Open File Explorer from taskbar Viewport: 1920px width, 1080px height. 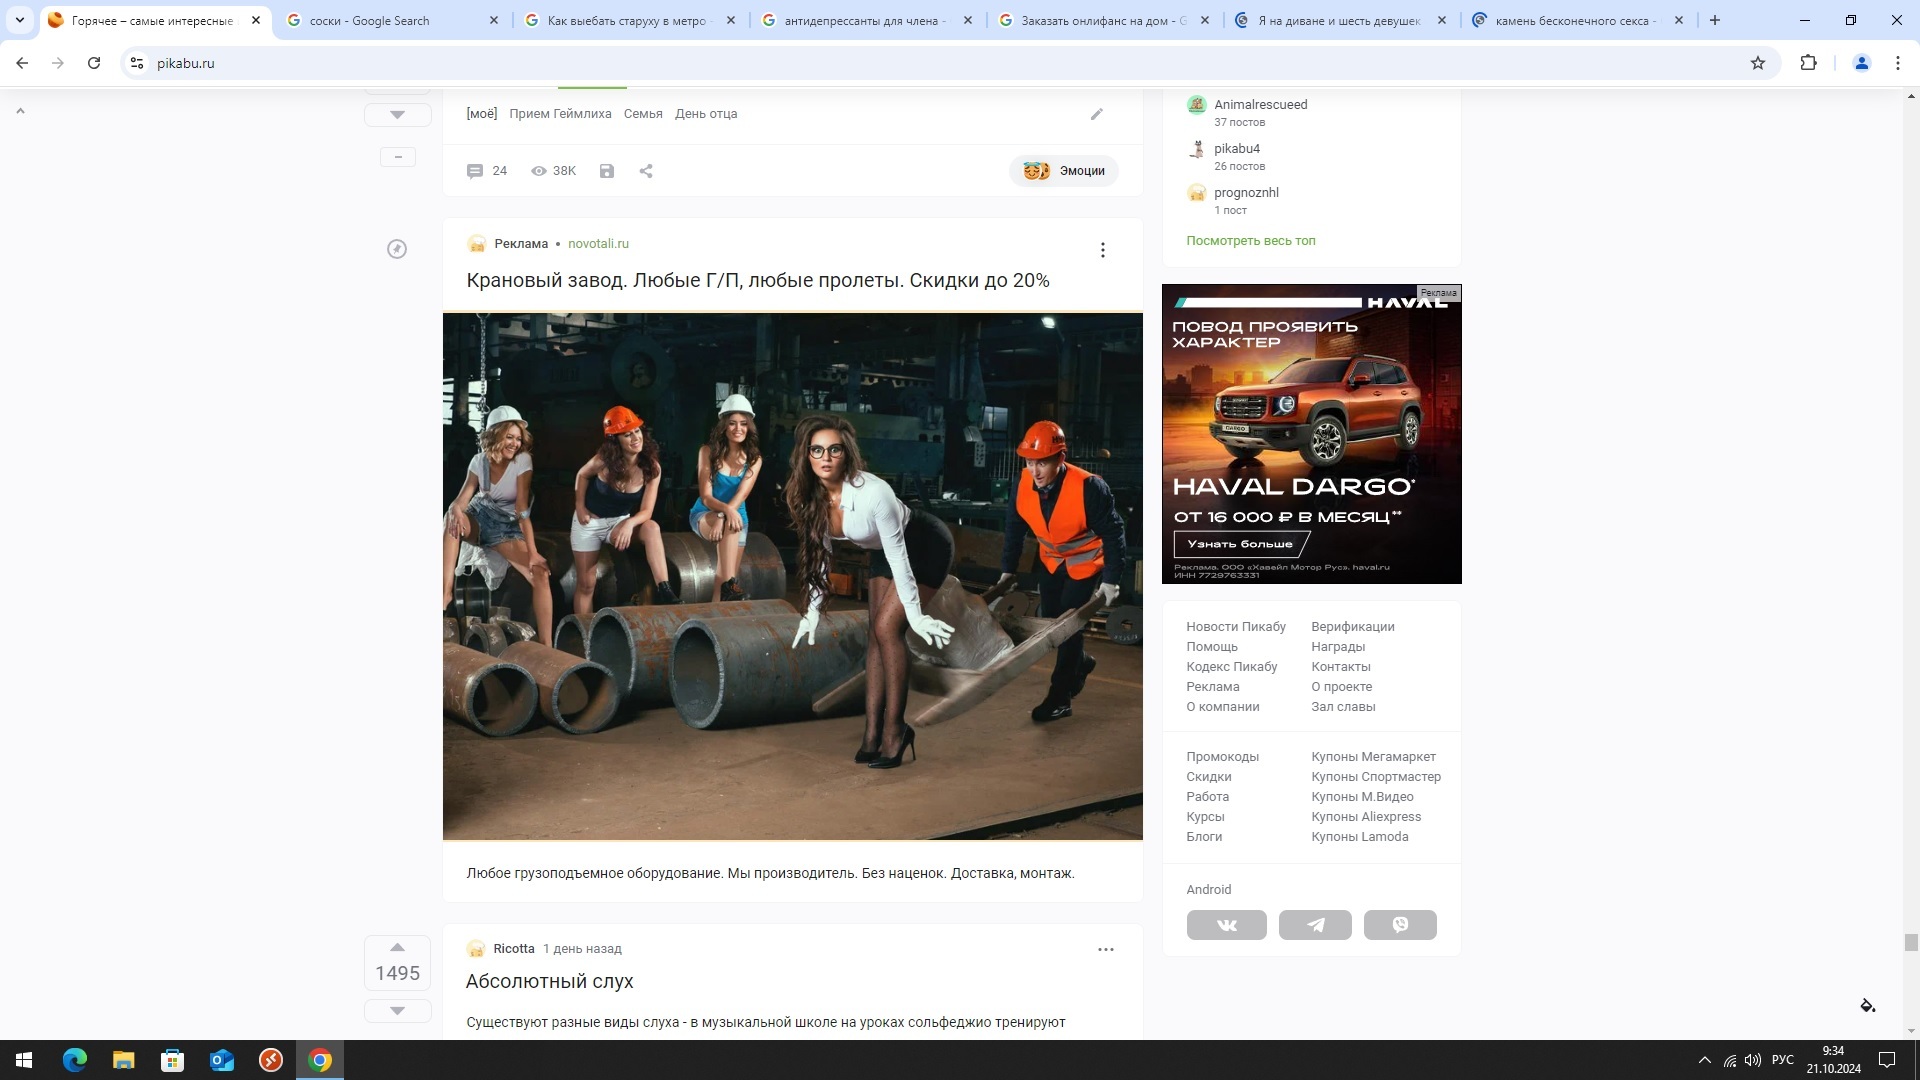click(124, 1060)
